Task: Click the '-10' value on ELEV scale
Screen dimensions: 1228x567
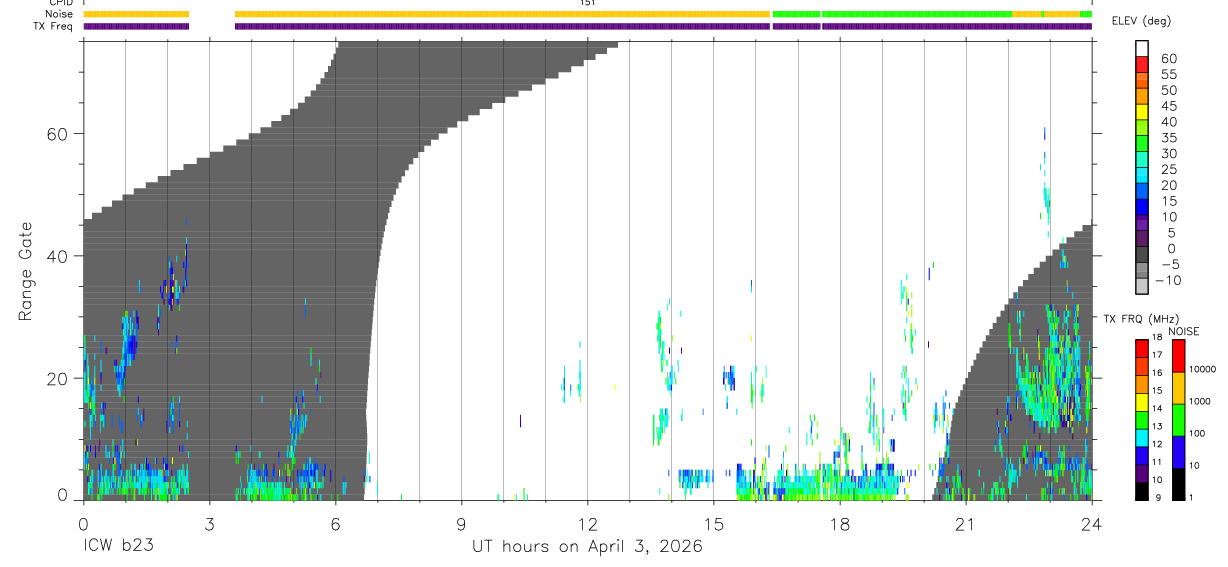Action: pyautogui.click(x=1168, y=281)
